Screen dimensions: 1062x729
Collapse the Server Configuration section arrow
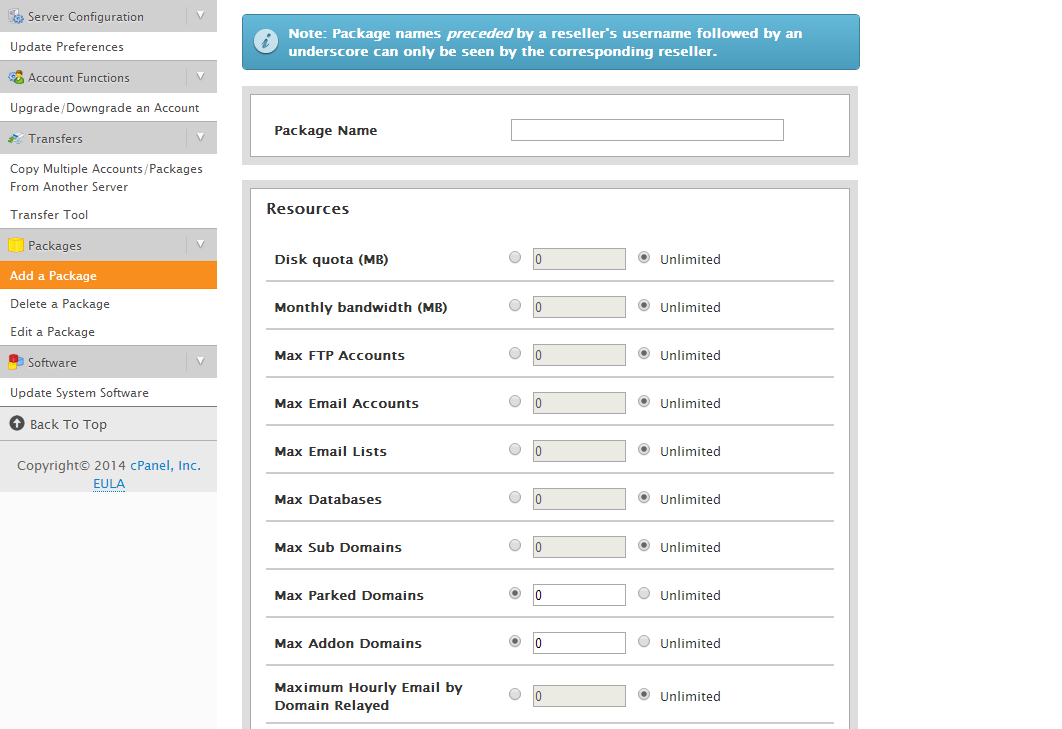(200, 15)
